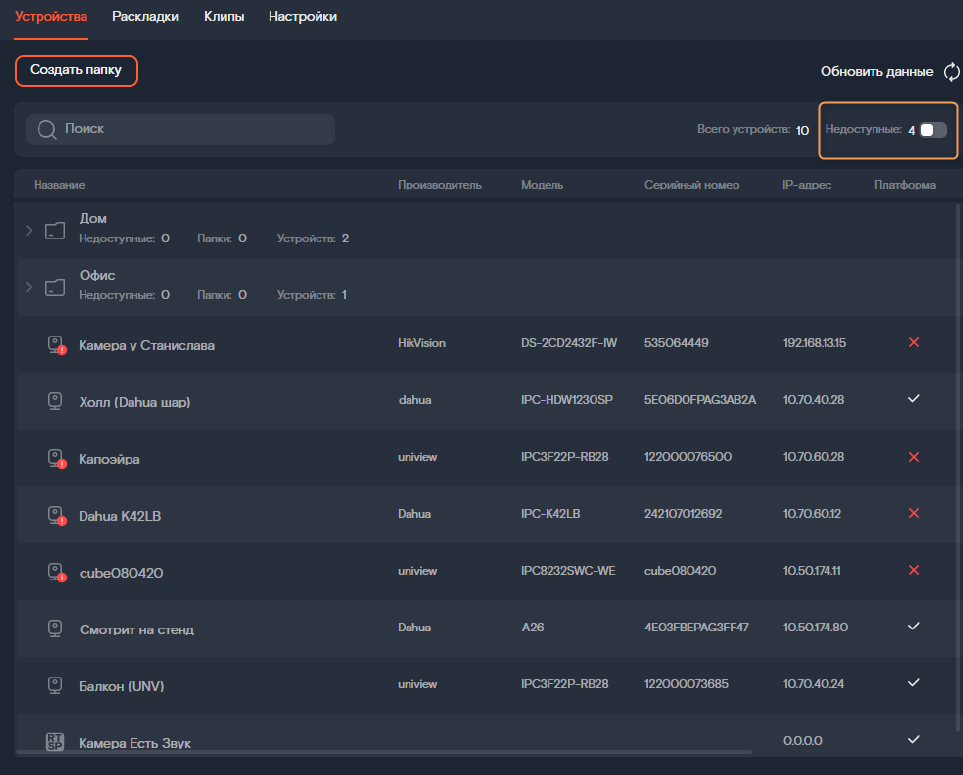Sort by the Серийный номер column header

692,185
